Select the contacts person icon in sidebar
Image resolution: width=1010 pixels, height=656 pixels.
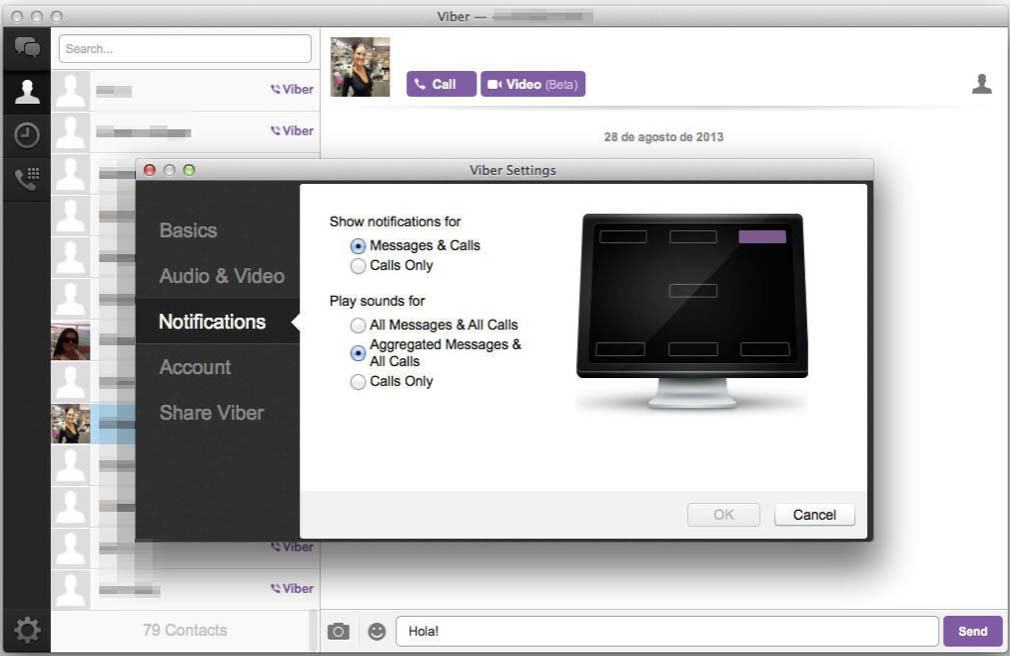(x=27, y=92)
